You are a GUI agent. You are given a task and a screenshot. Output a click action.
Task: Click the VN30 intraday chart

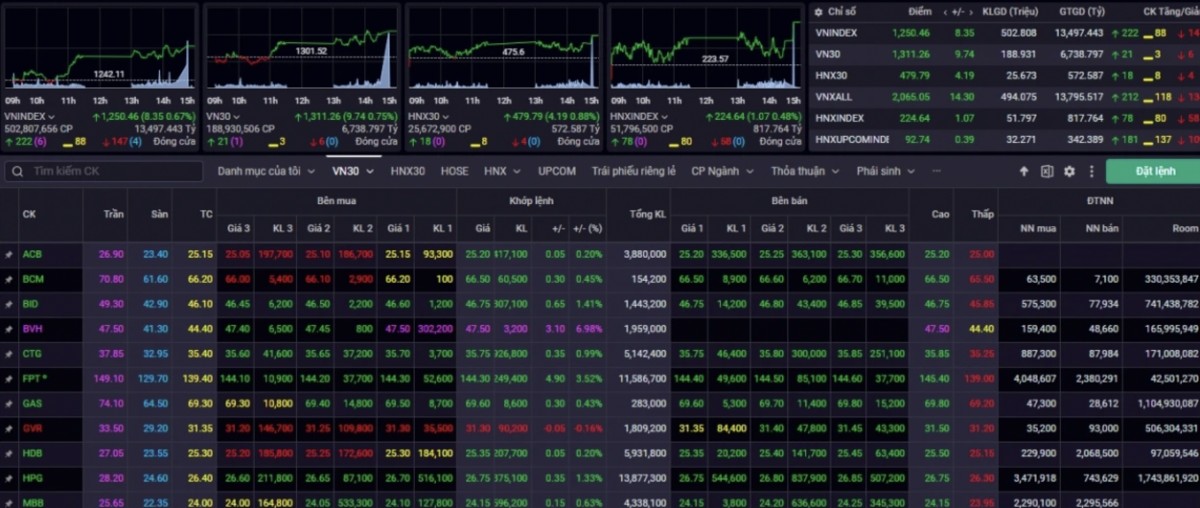click(300, 50)
